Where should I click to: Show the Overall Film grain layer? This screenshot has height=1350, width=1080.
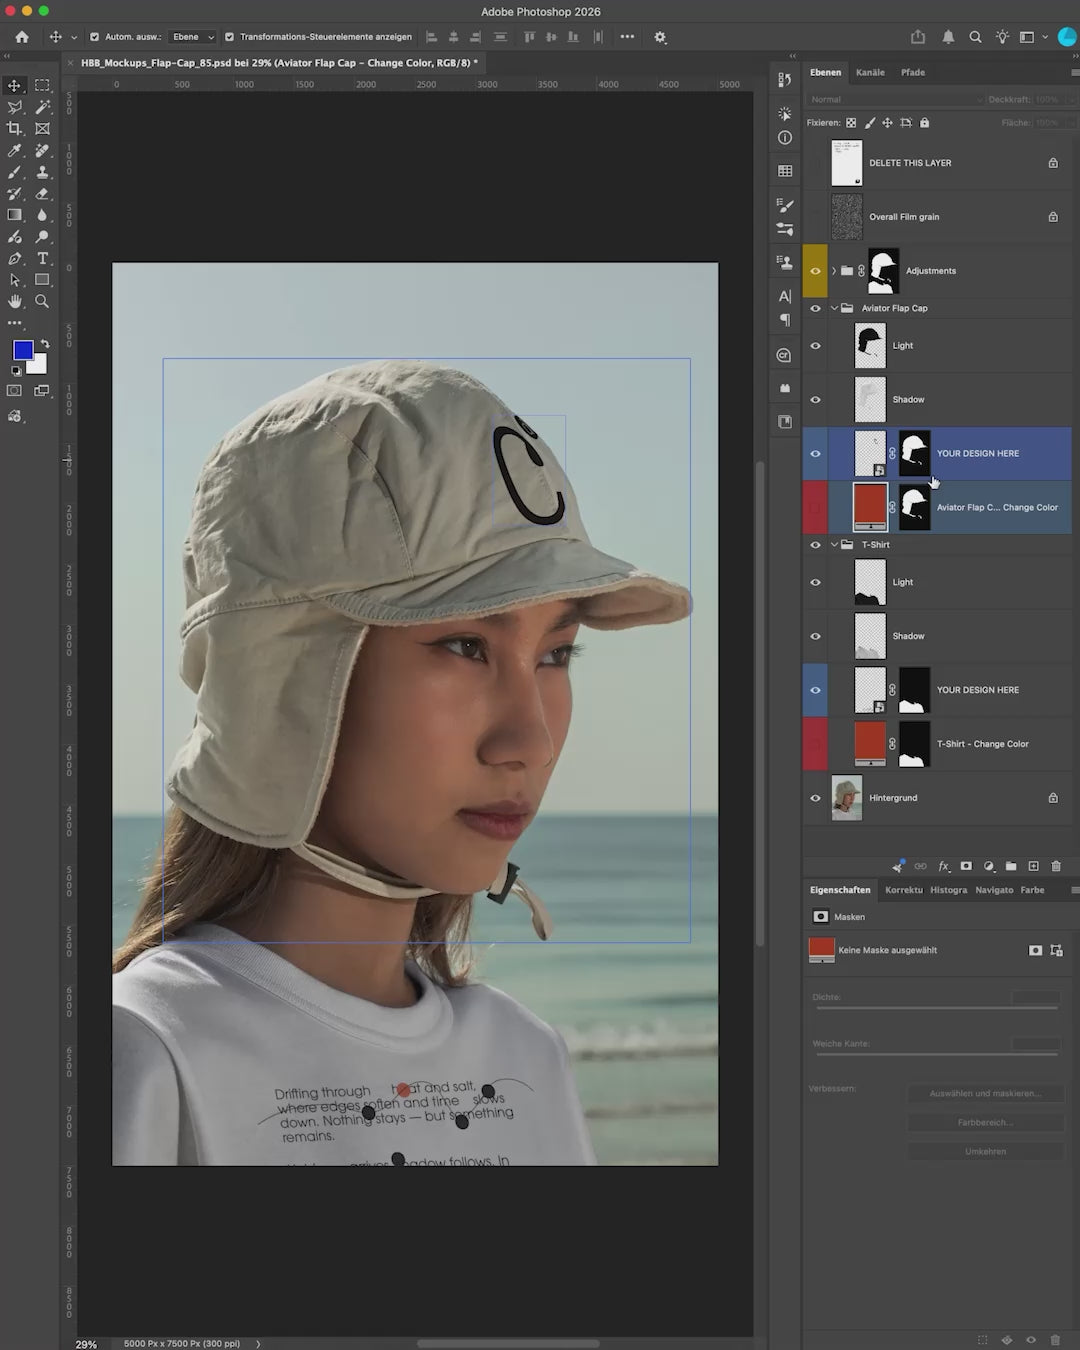click(x=815, y=217)
